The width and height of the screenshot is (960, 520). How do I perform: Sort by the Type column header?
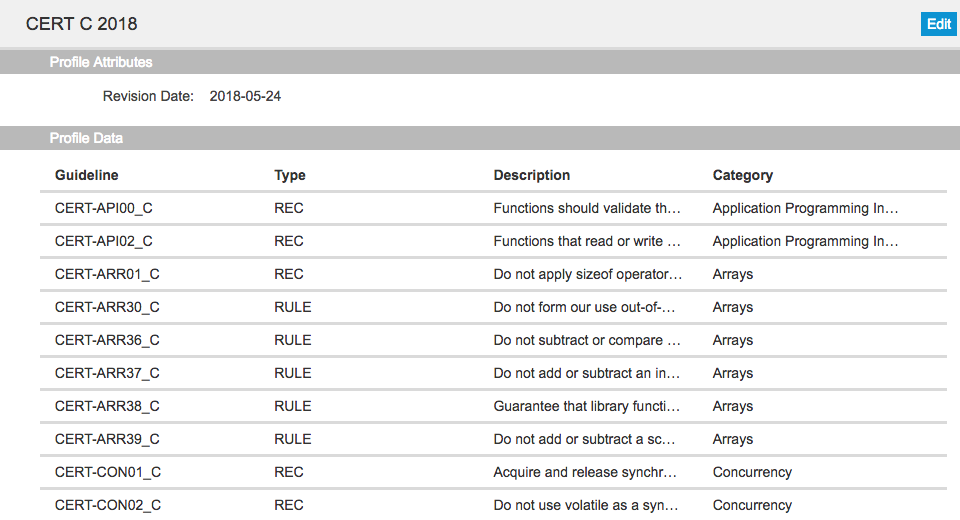(x=290, y=175)
